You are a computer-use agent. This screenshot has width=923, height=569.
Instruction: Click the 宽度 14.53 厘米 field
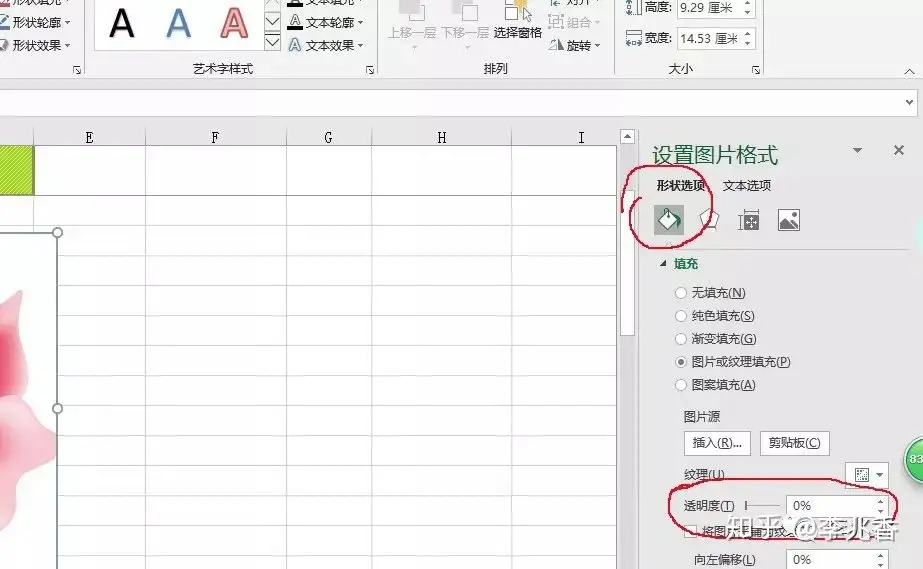tap(709, 39)
